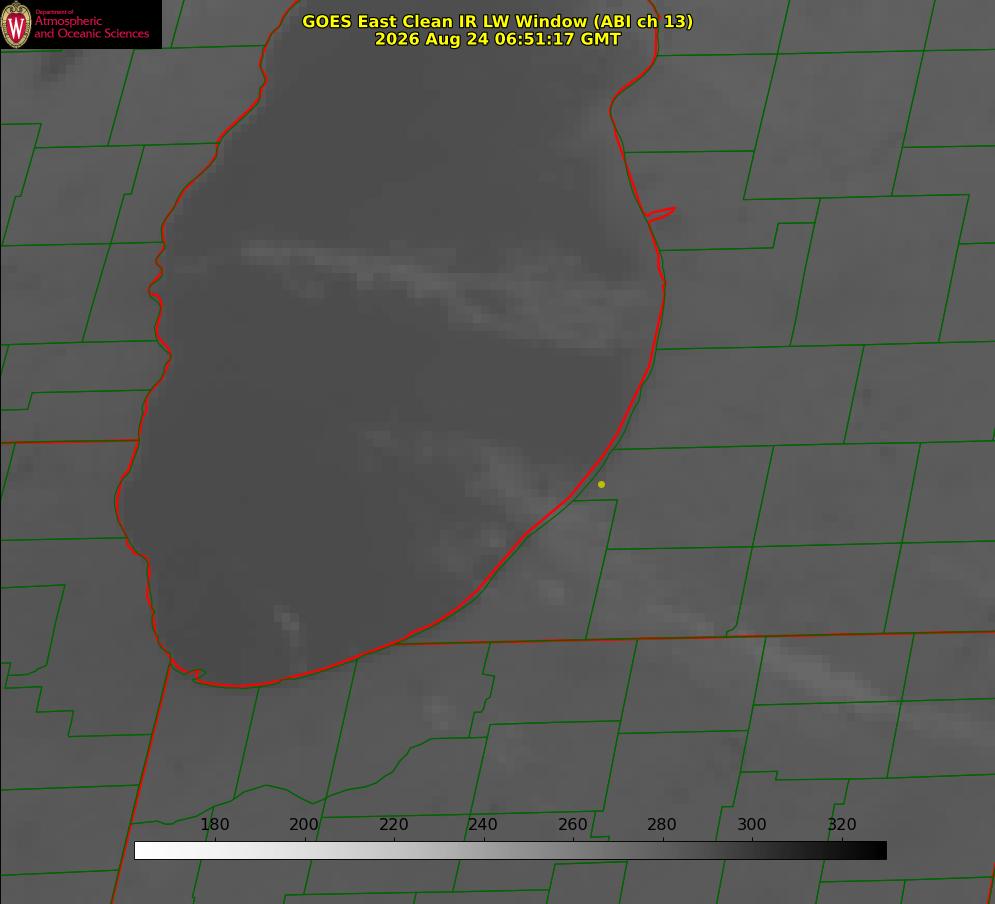Click the 220 temperature scale label
The image size is (995, 904).
393,824
